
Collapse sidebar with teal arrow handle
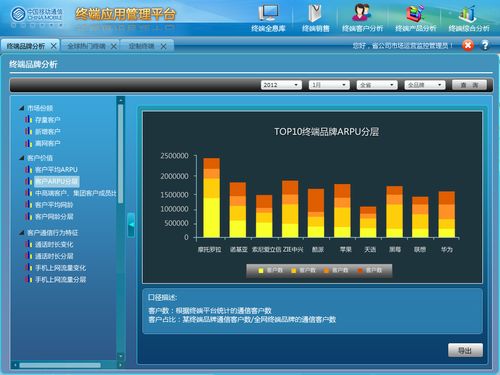point(131,225)
